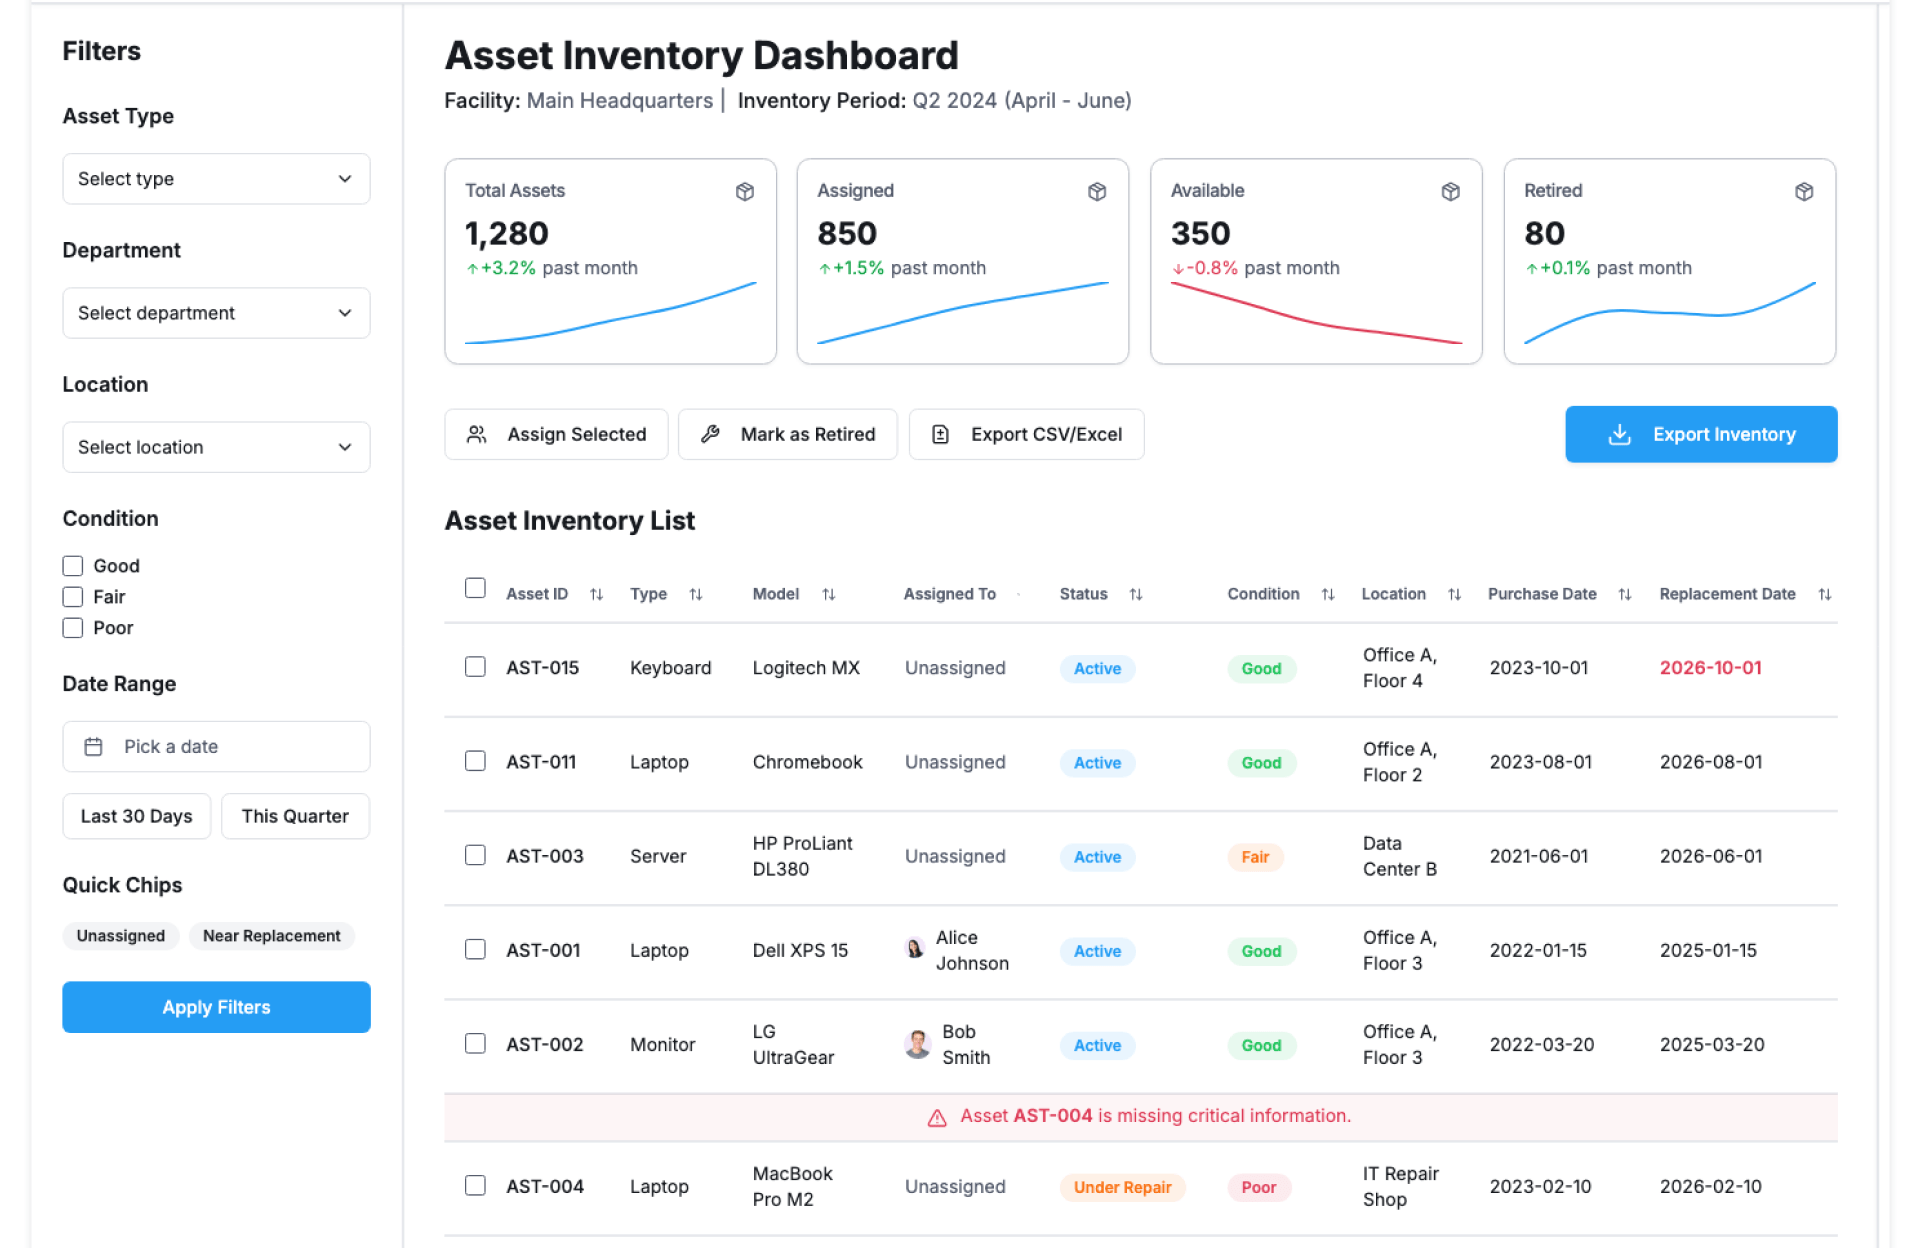Open the Select location dropdown
Viewport: 1920px width, 1248px height.
pyautogui.click(x=216, y=447)
